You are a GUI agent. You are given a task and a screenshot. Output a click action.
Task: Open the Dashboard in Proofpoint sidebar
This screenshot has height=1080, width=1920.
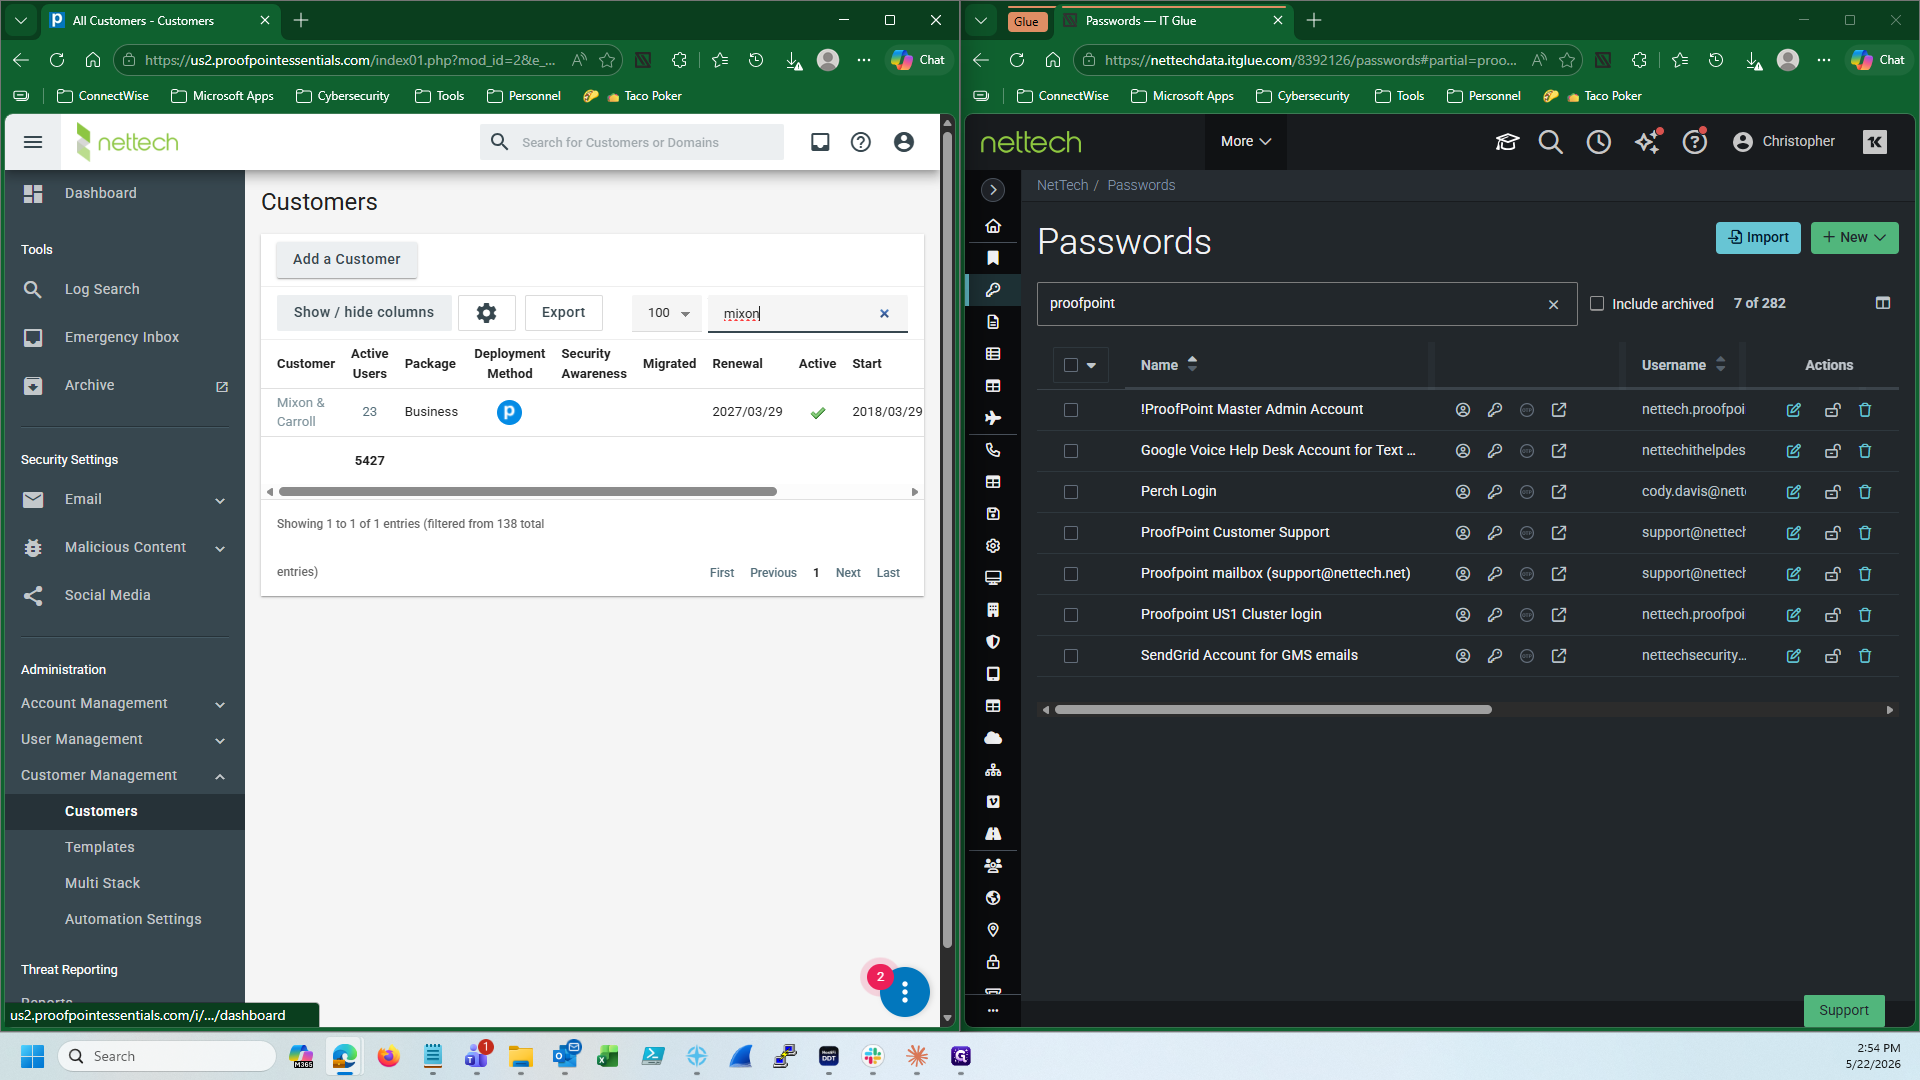pyautogui.click(x=101, y=194)
